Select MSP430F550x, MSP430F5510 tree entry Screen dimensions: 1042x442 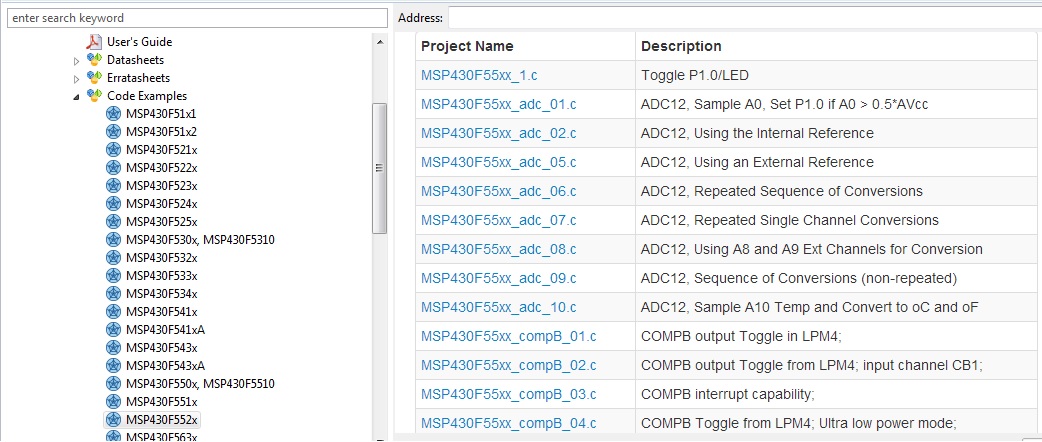pos(200,384)
